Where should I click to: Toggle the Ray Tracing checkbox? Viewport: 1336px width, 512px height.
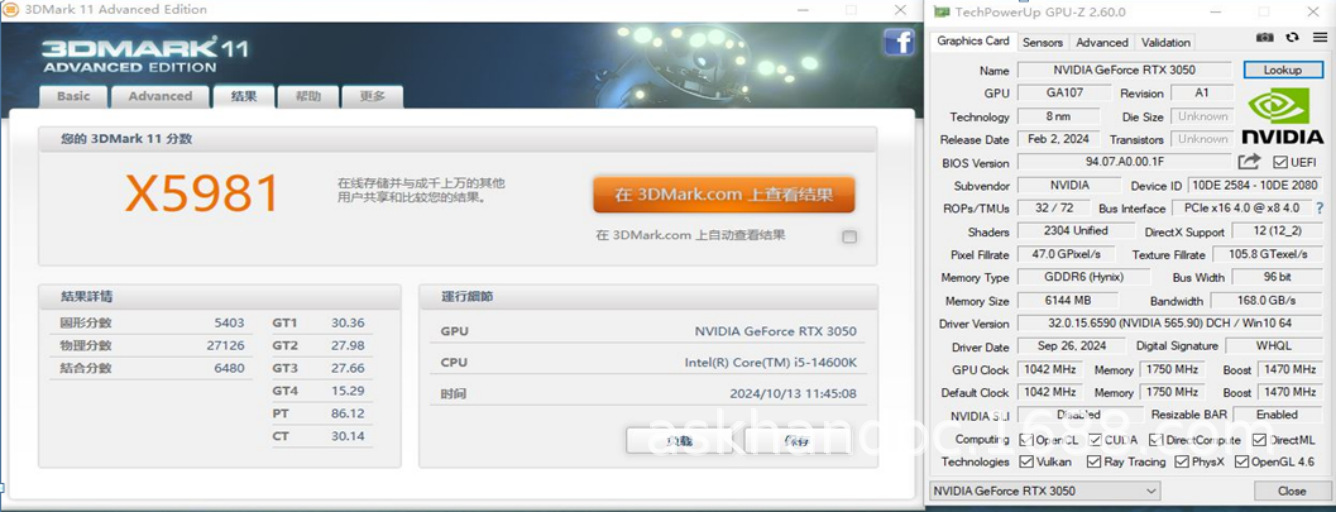click(1093, 462)
